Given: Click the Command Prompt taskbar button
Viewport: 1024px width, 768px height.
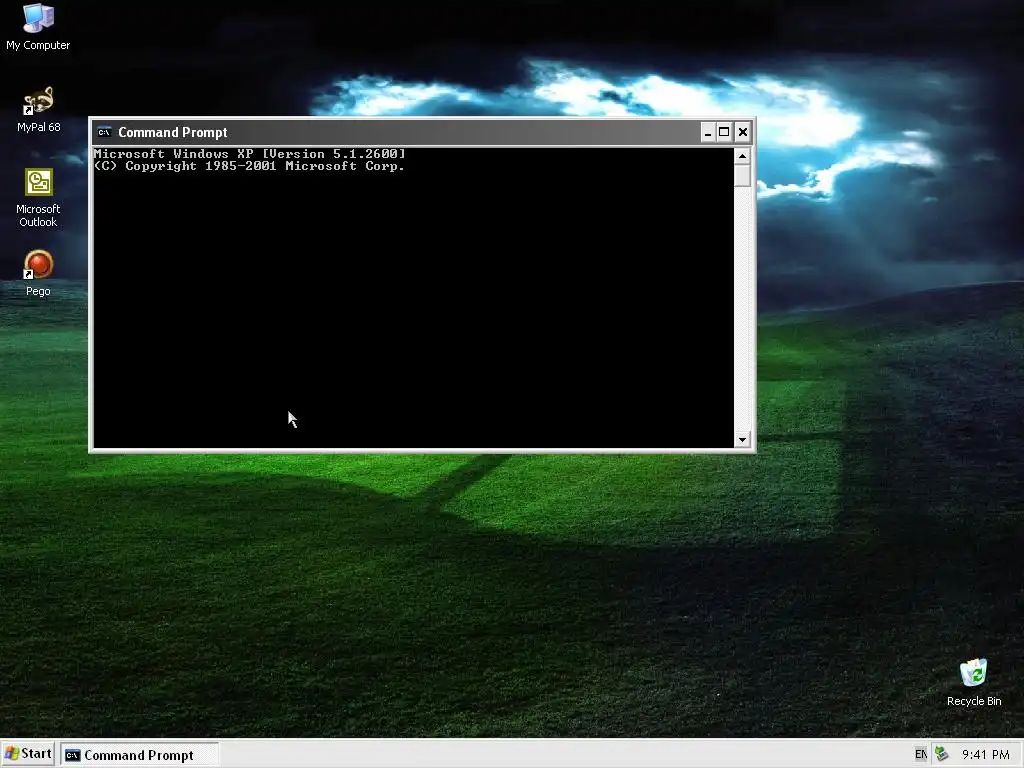Looking at the screenshot, I should (x=140, y=755).
